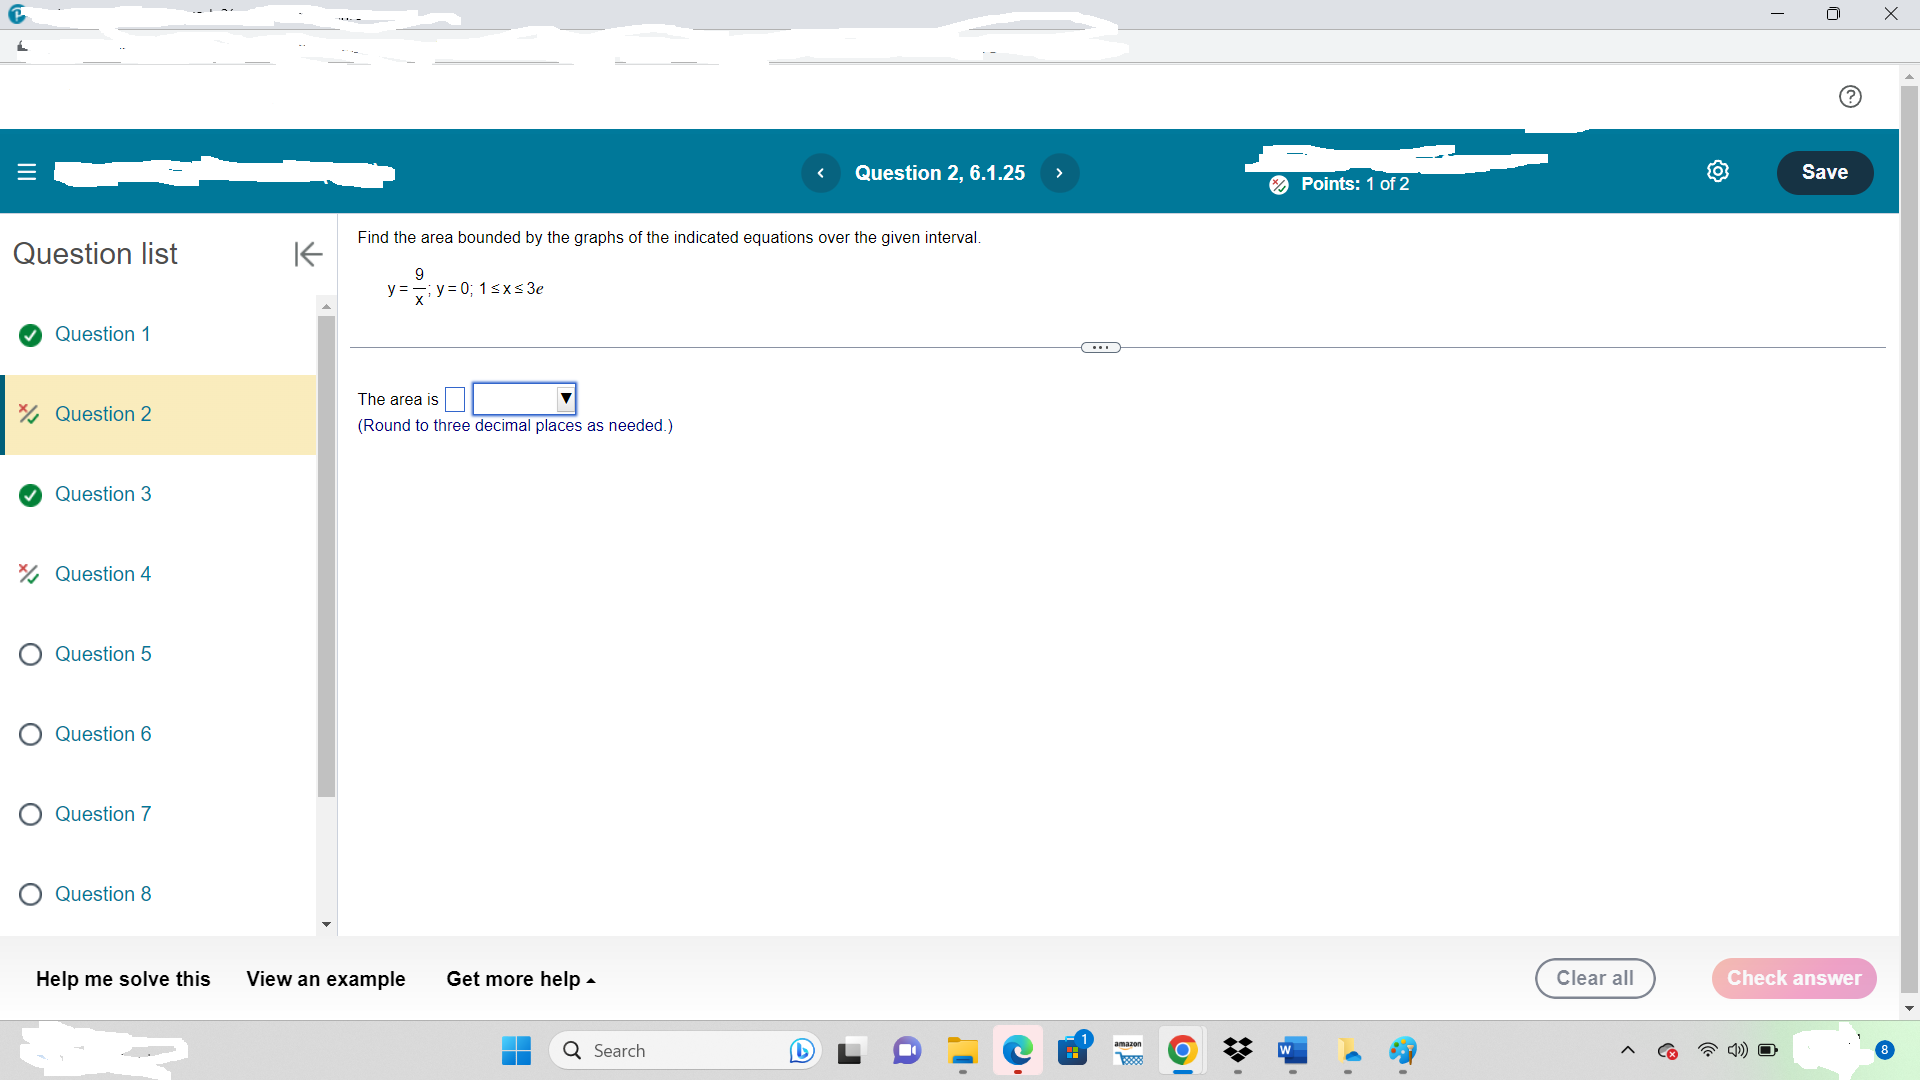Go to next question arrow
This screenshot has height=1080, width=1920.
tap(1059, 173)
